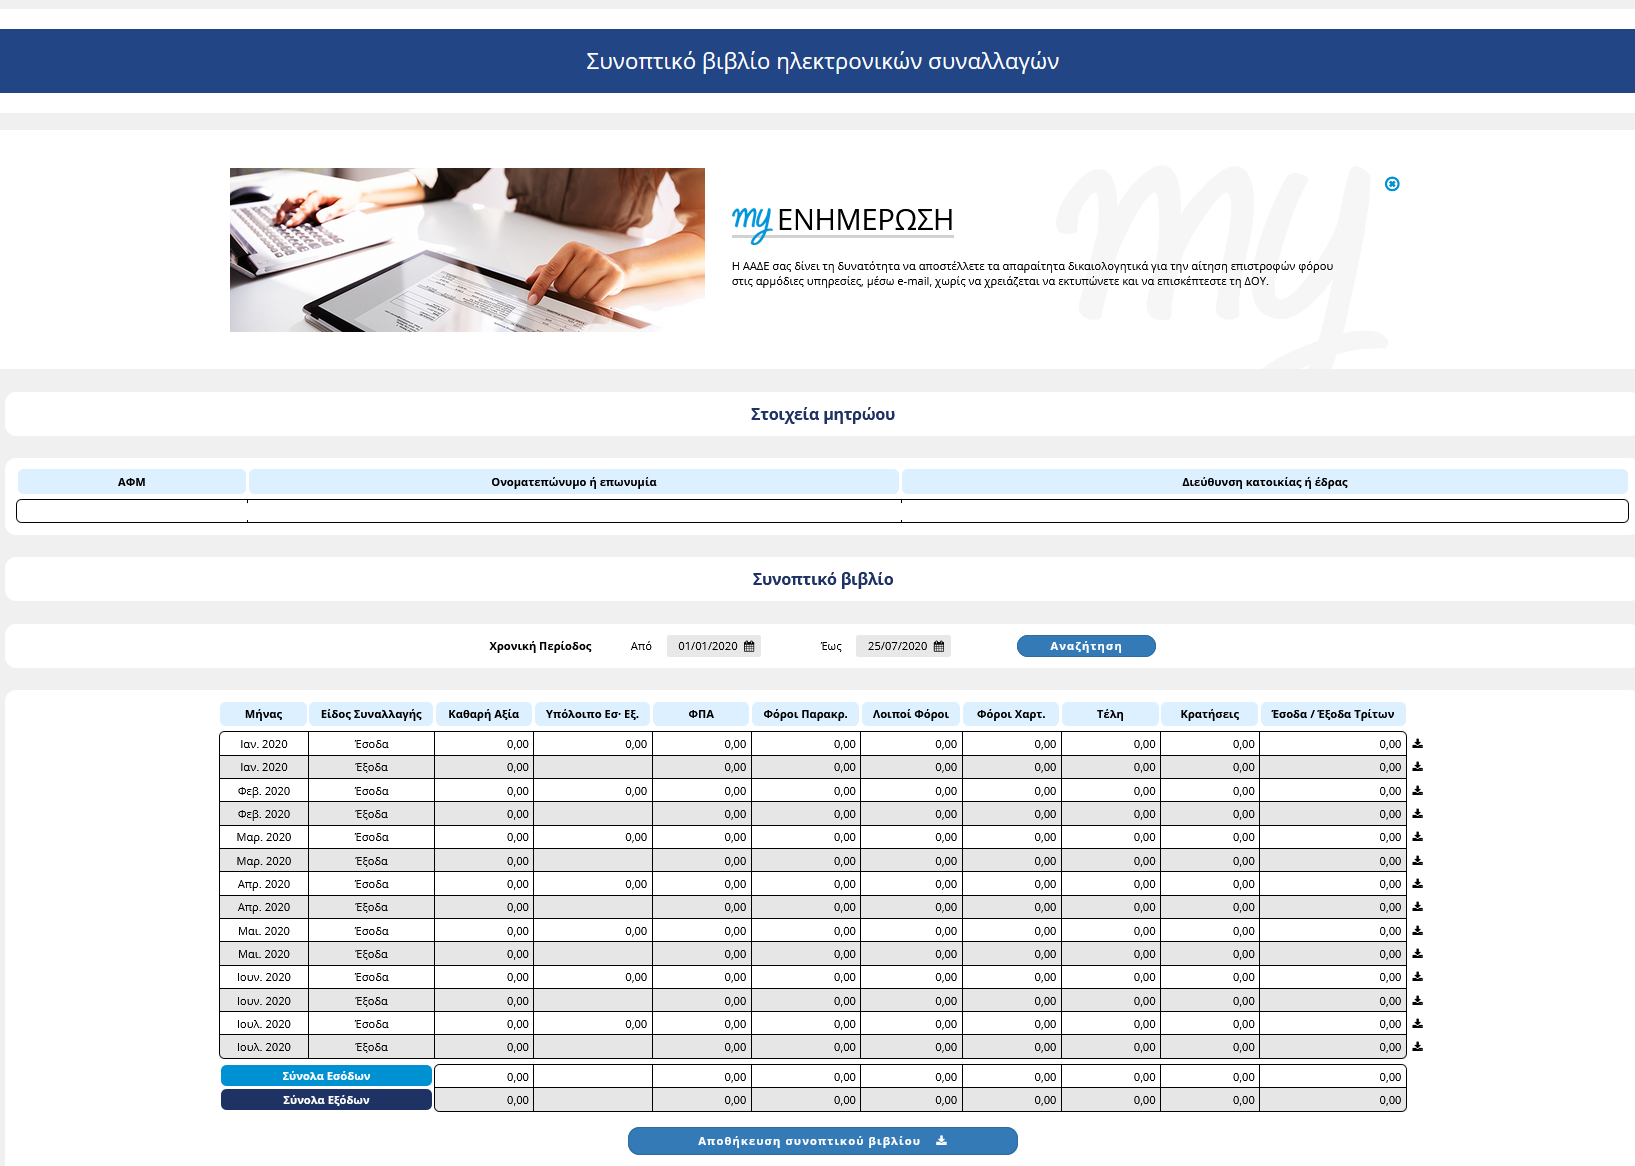Open the Έως date calendar picker

(x=939, y=646)
